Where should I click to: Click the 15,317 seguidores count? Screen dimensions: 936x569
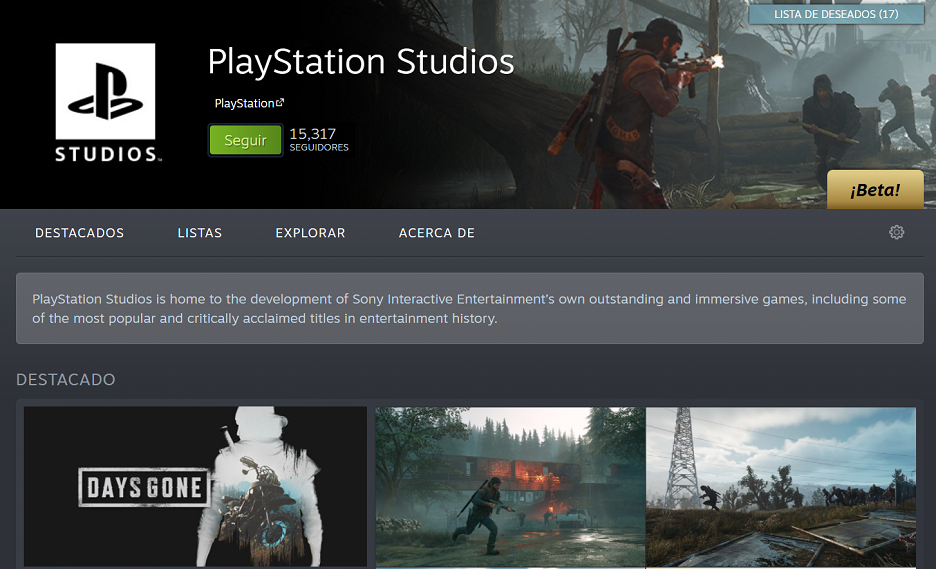(319, 140)
